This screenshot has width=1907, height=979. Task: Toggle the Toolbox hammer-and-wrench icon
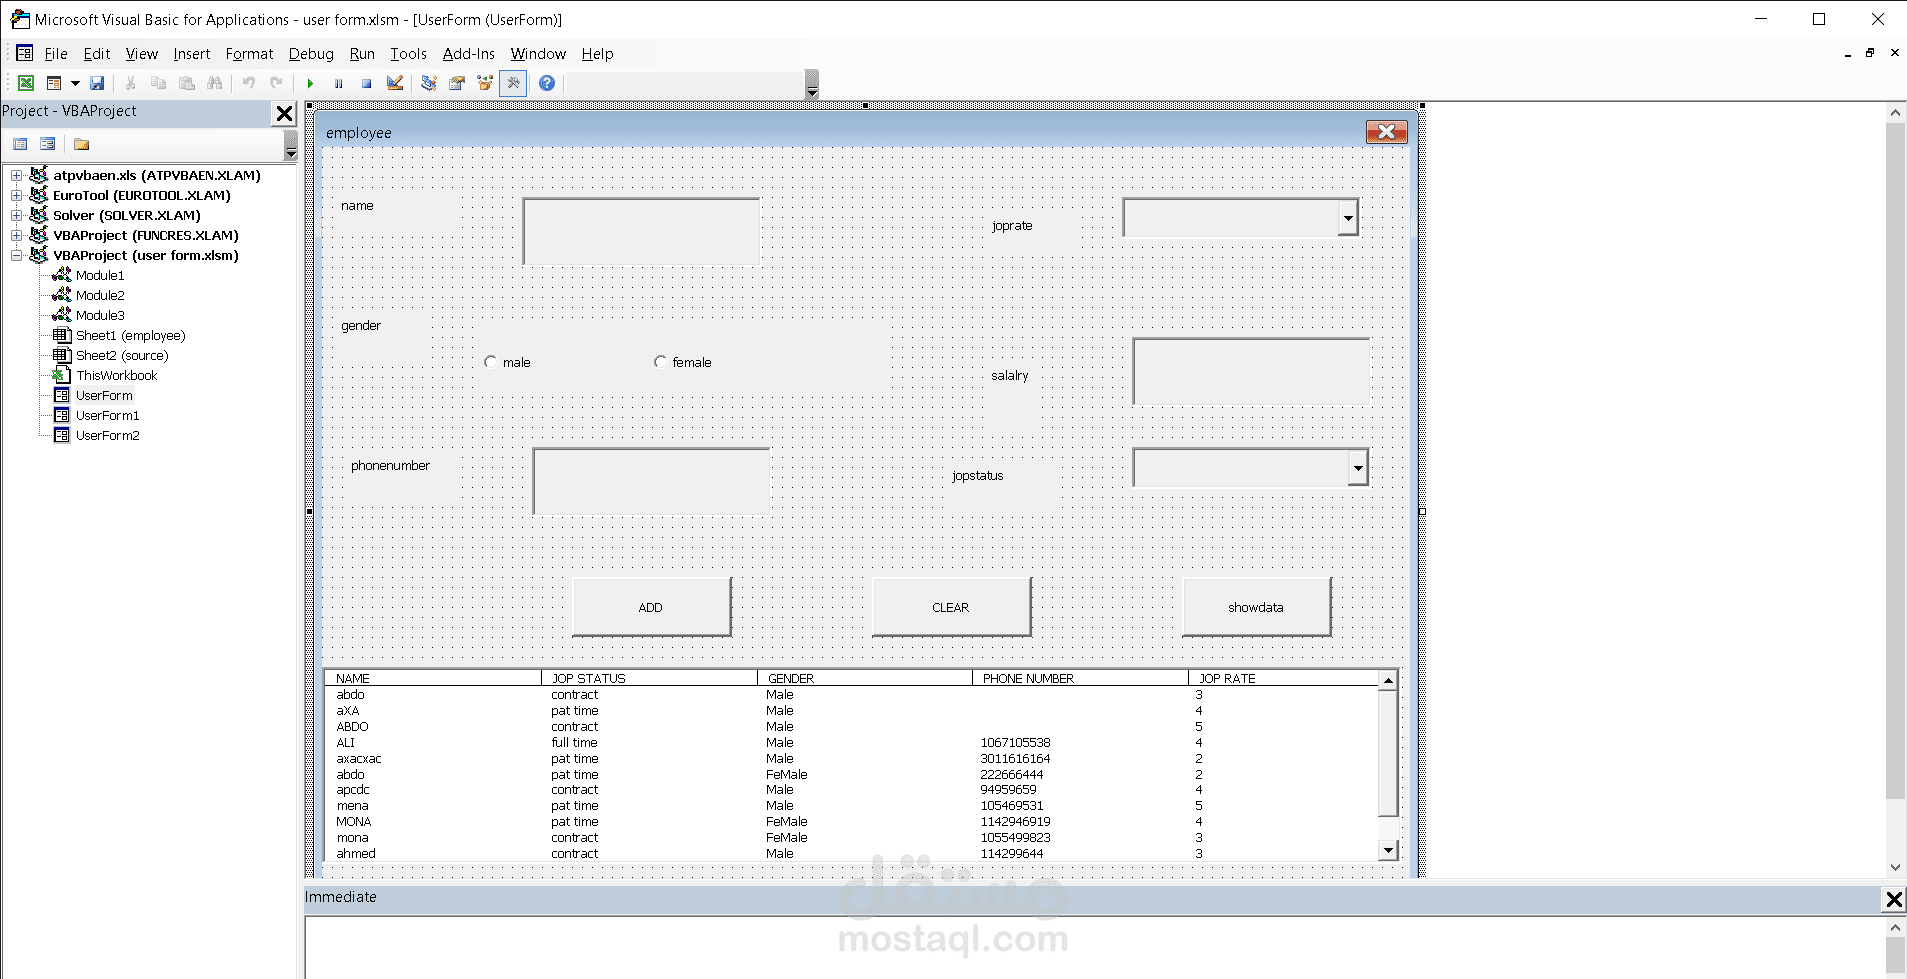513,83
